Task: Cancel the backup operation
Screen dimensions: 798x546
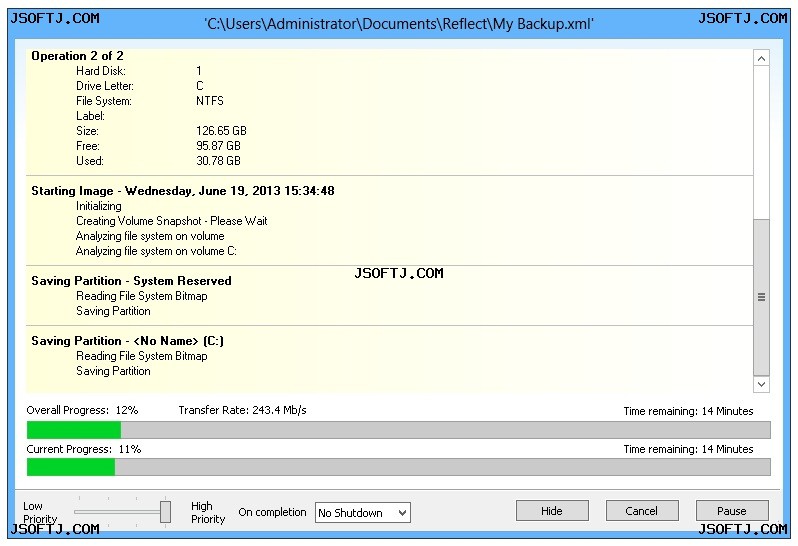Action: (642, 510)
